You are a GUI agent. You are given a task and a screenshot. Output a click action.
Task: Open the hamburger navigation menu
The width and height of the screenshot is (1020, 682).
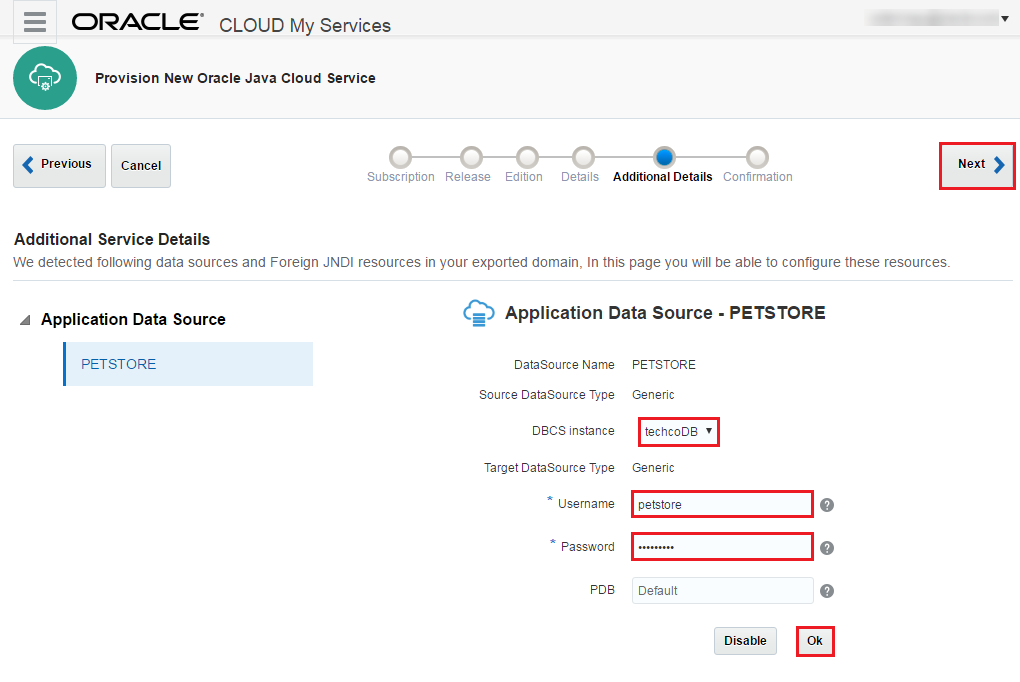point(34,21)
